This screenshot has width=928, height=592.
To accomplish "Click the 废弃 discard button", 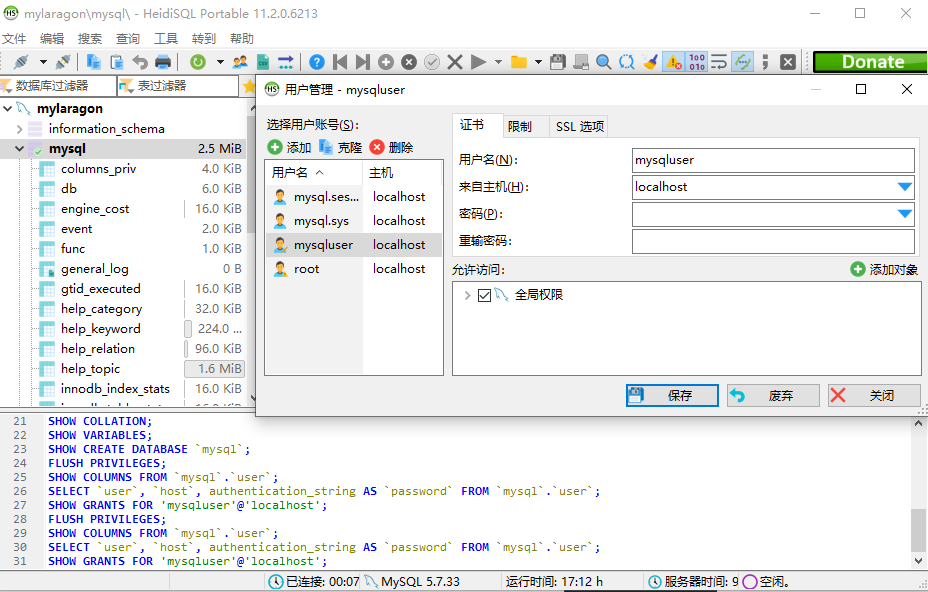I will coord(774,395).
